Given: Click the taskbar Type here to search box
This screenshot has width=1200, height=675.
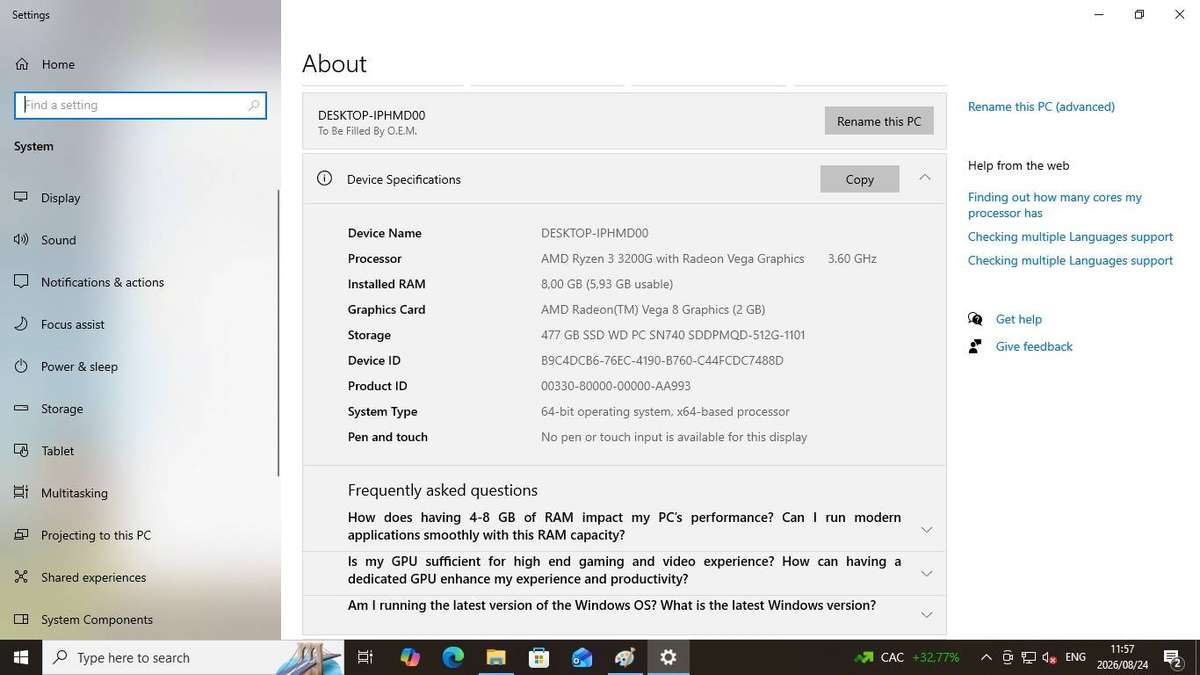Looking at the screenshot, I should coord(195,657).
